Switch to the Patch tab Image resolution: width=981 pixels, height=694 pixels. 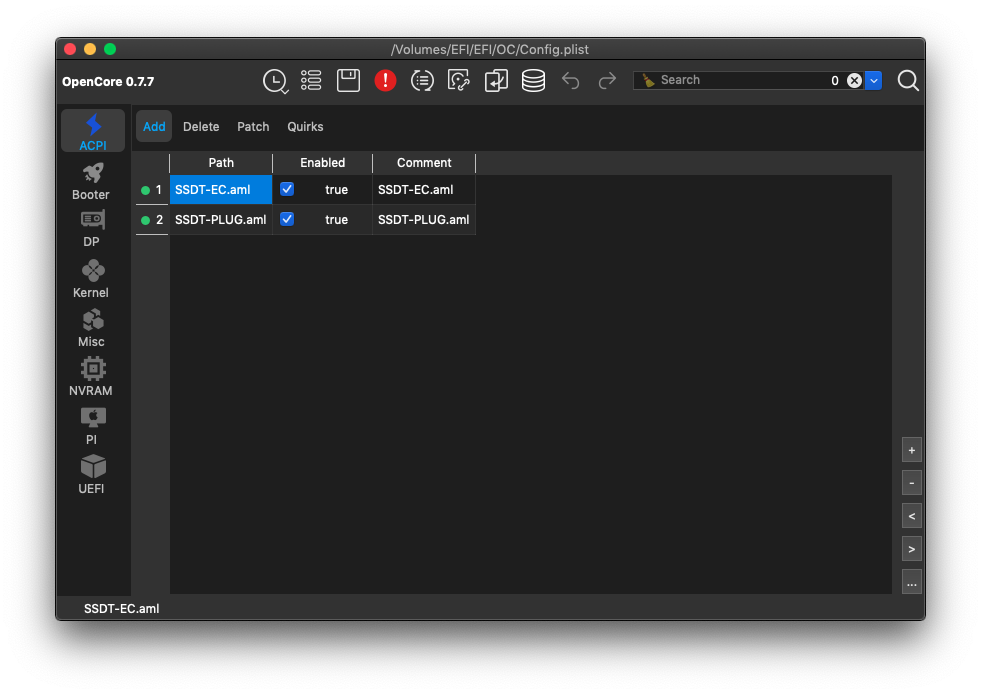click(253, 126)
